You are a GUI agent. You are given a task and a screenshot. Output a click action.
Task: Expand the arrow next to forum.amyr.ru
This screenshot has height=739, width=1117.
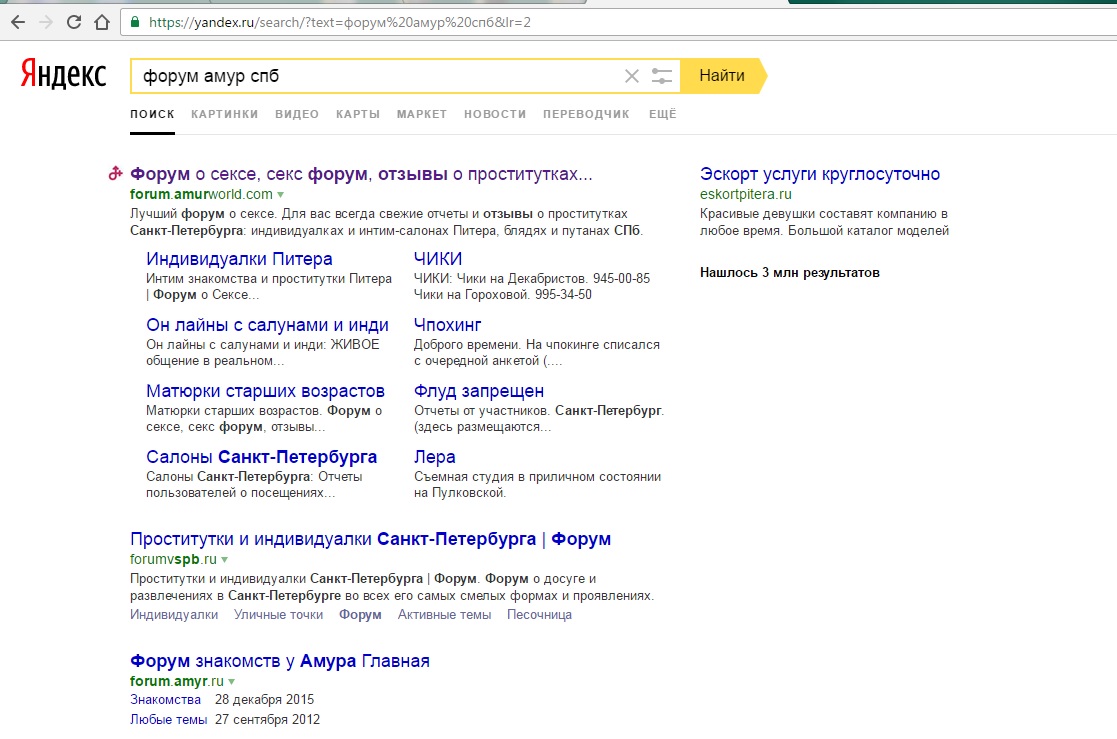point(229,681)
